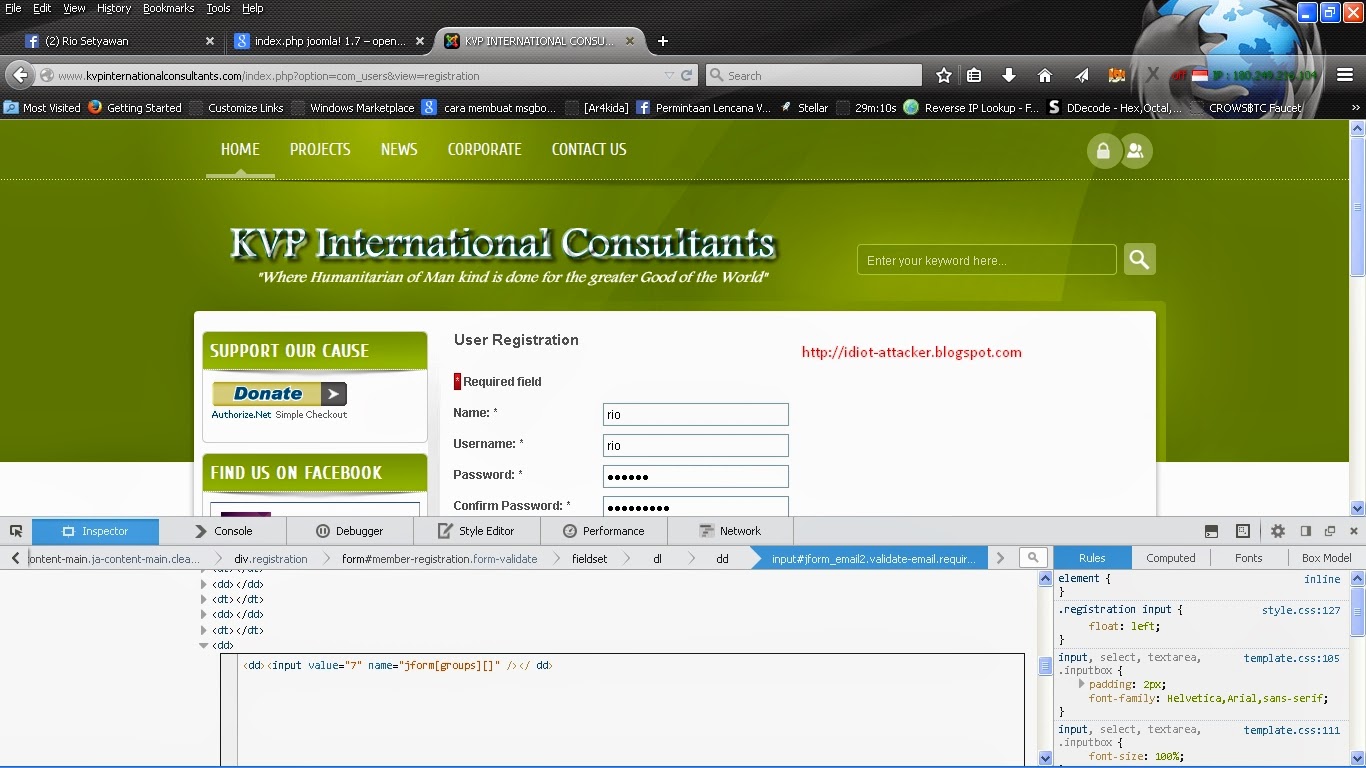Open style.css:127 source link
This screenshot has width=1366, height=768.
click(1300, 610)
